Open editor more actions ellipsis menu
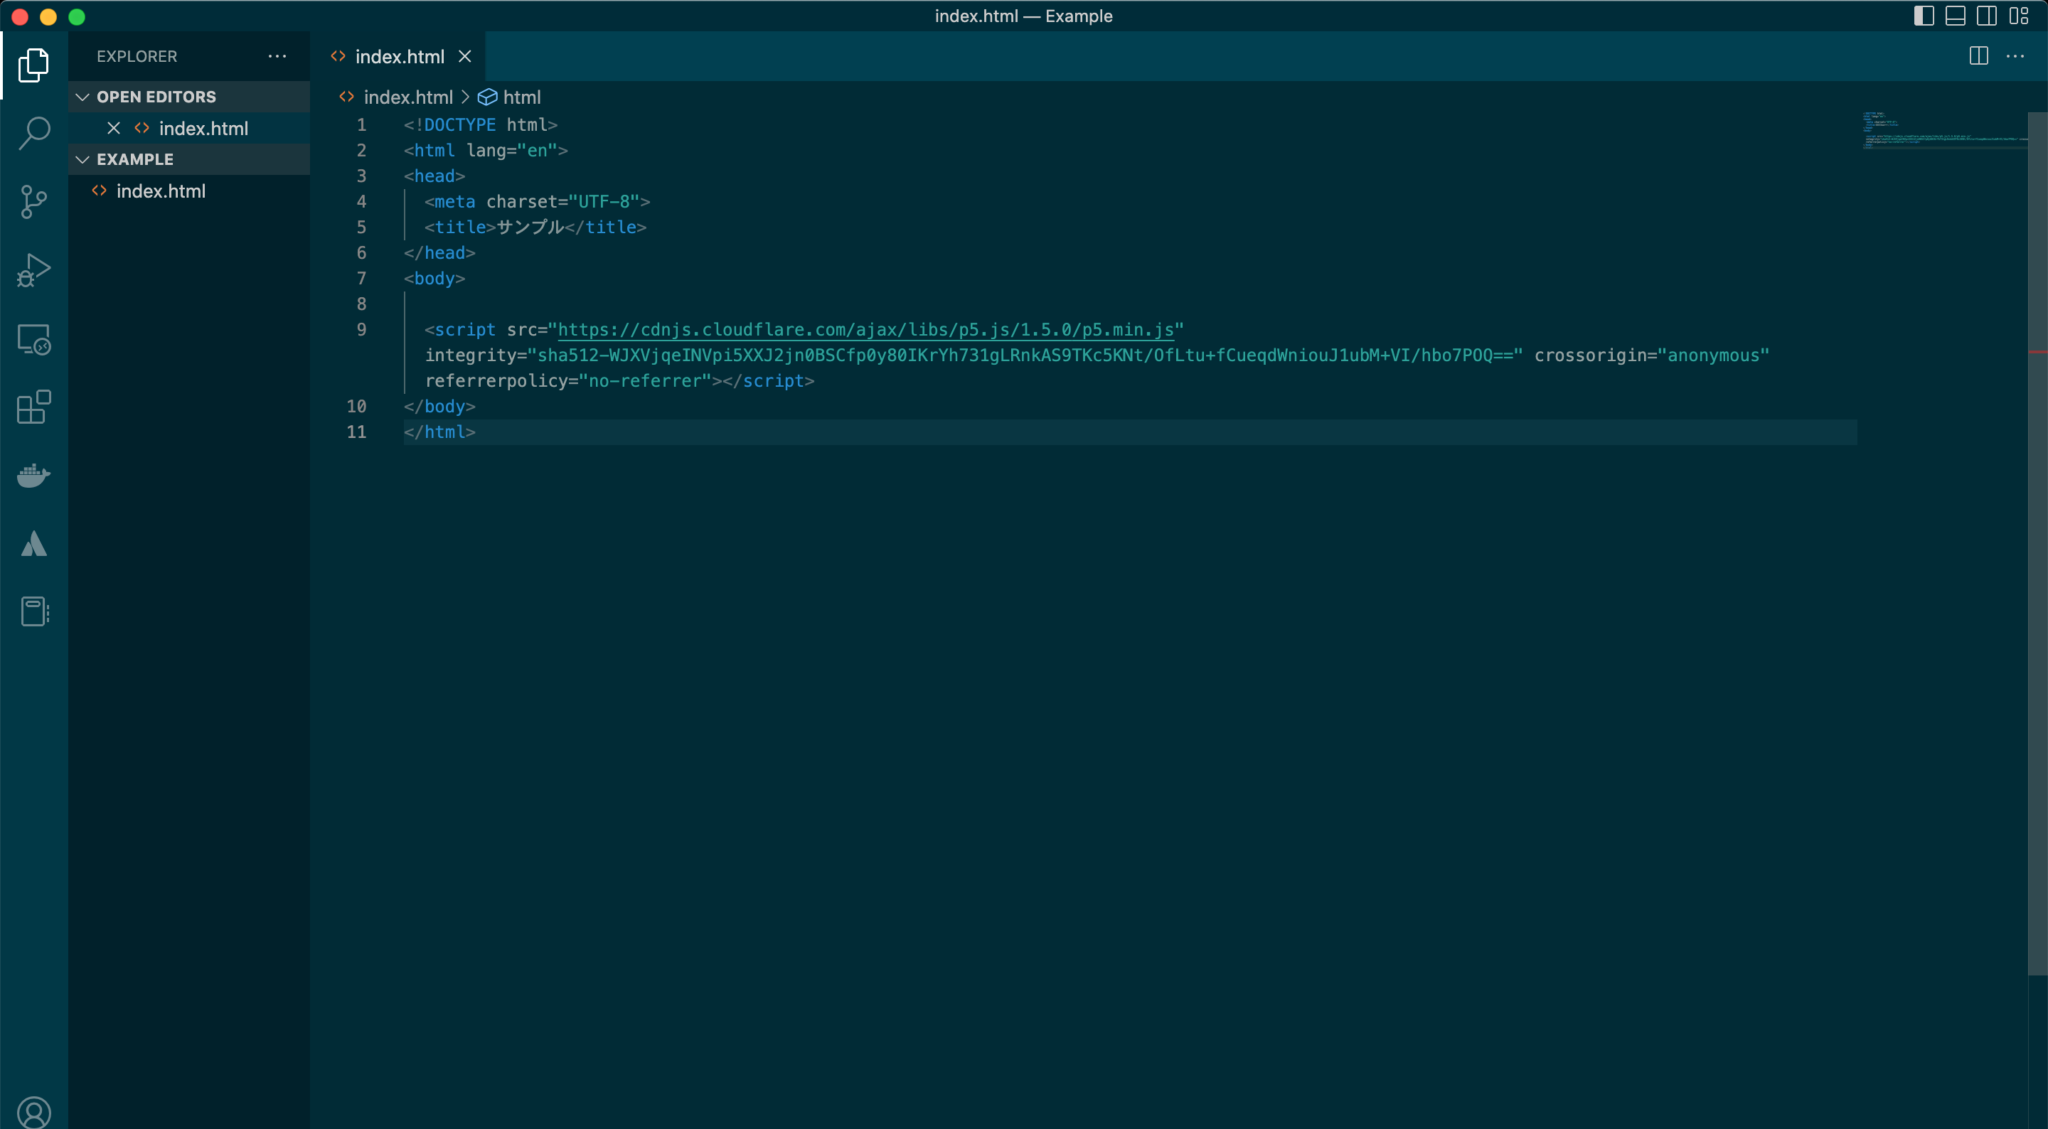Screen dimensions: 2048x1129 2017,56
